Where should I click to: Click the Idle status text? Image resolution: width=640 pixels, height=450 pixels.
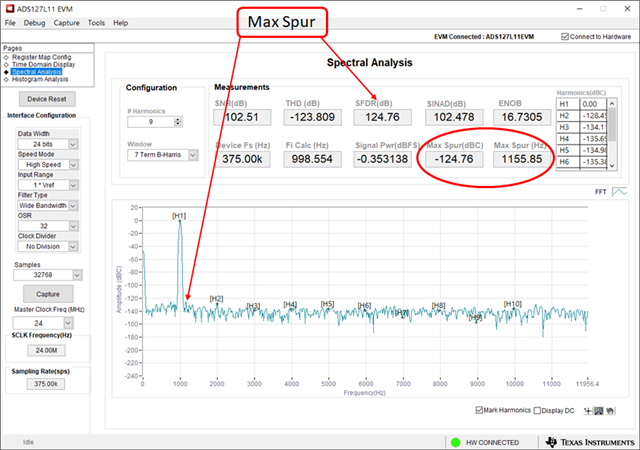(28, 442)
